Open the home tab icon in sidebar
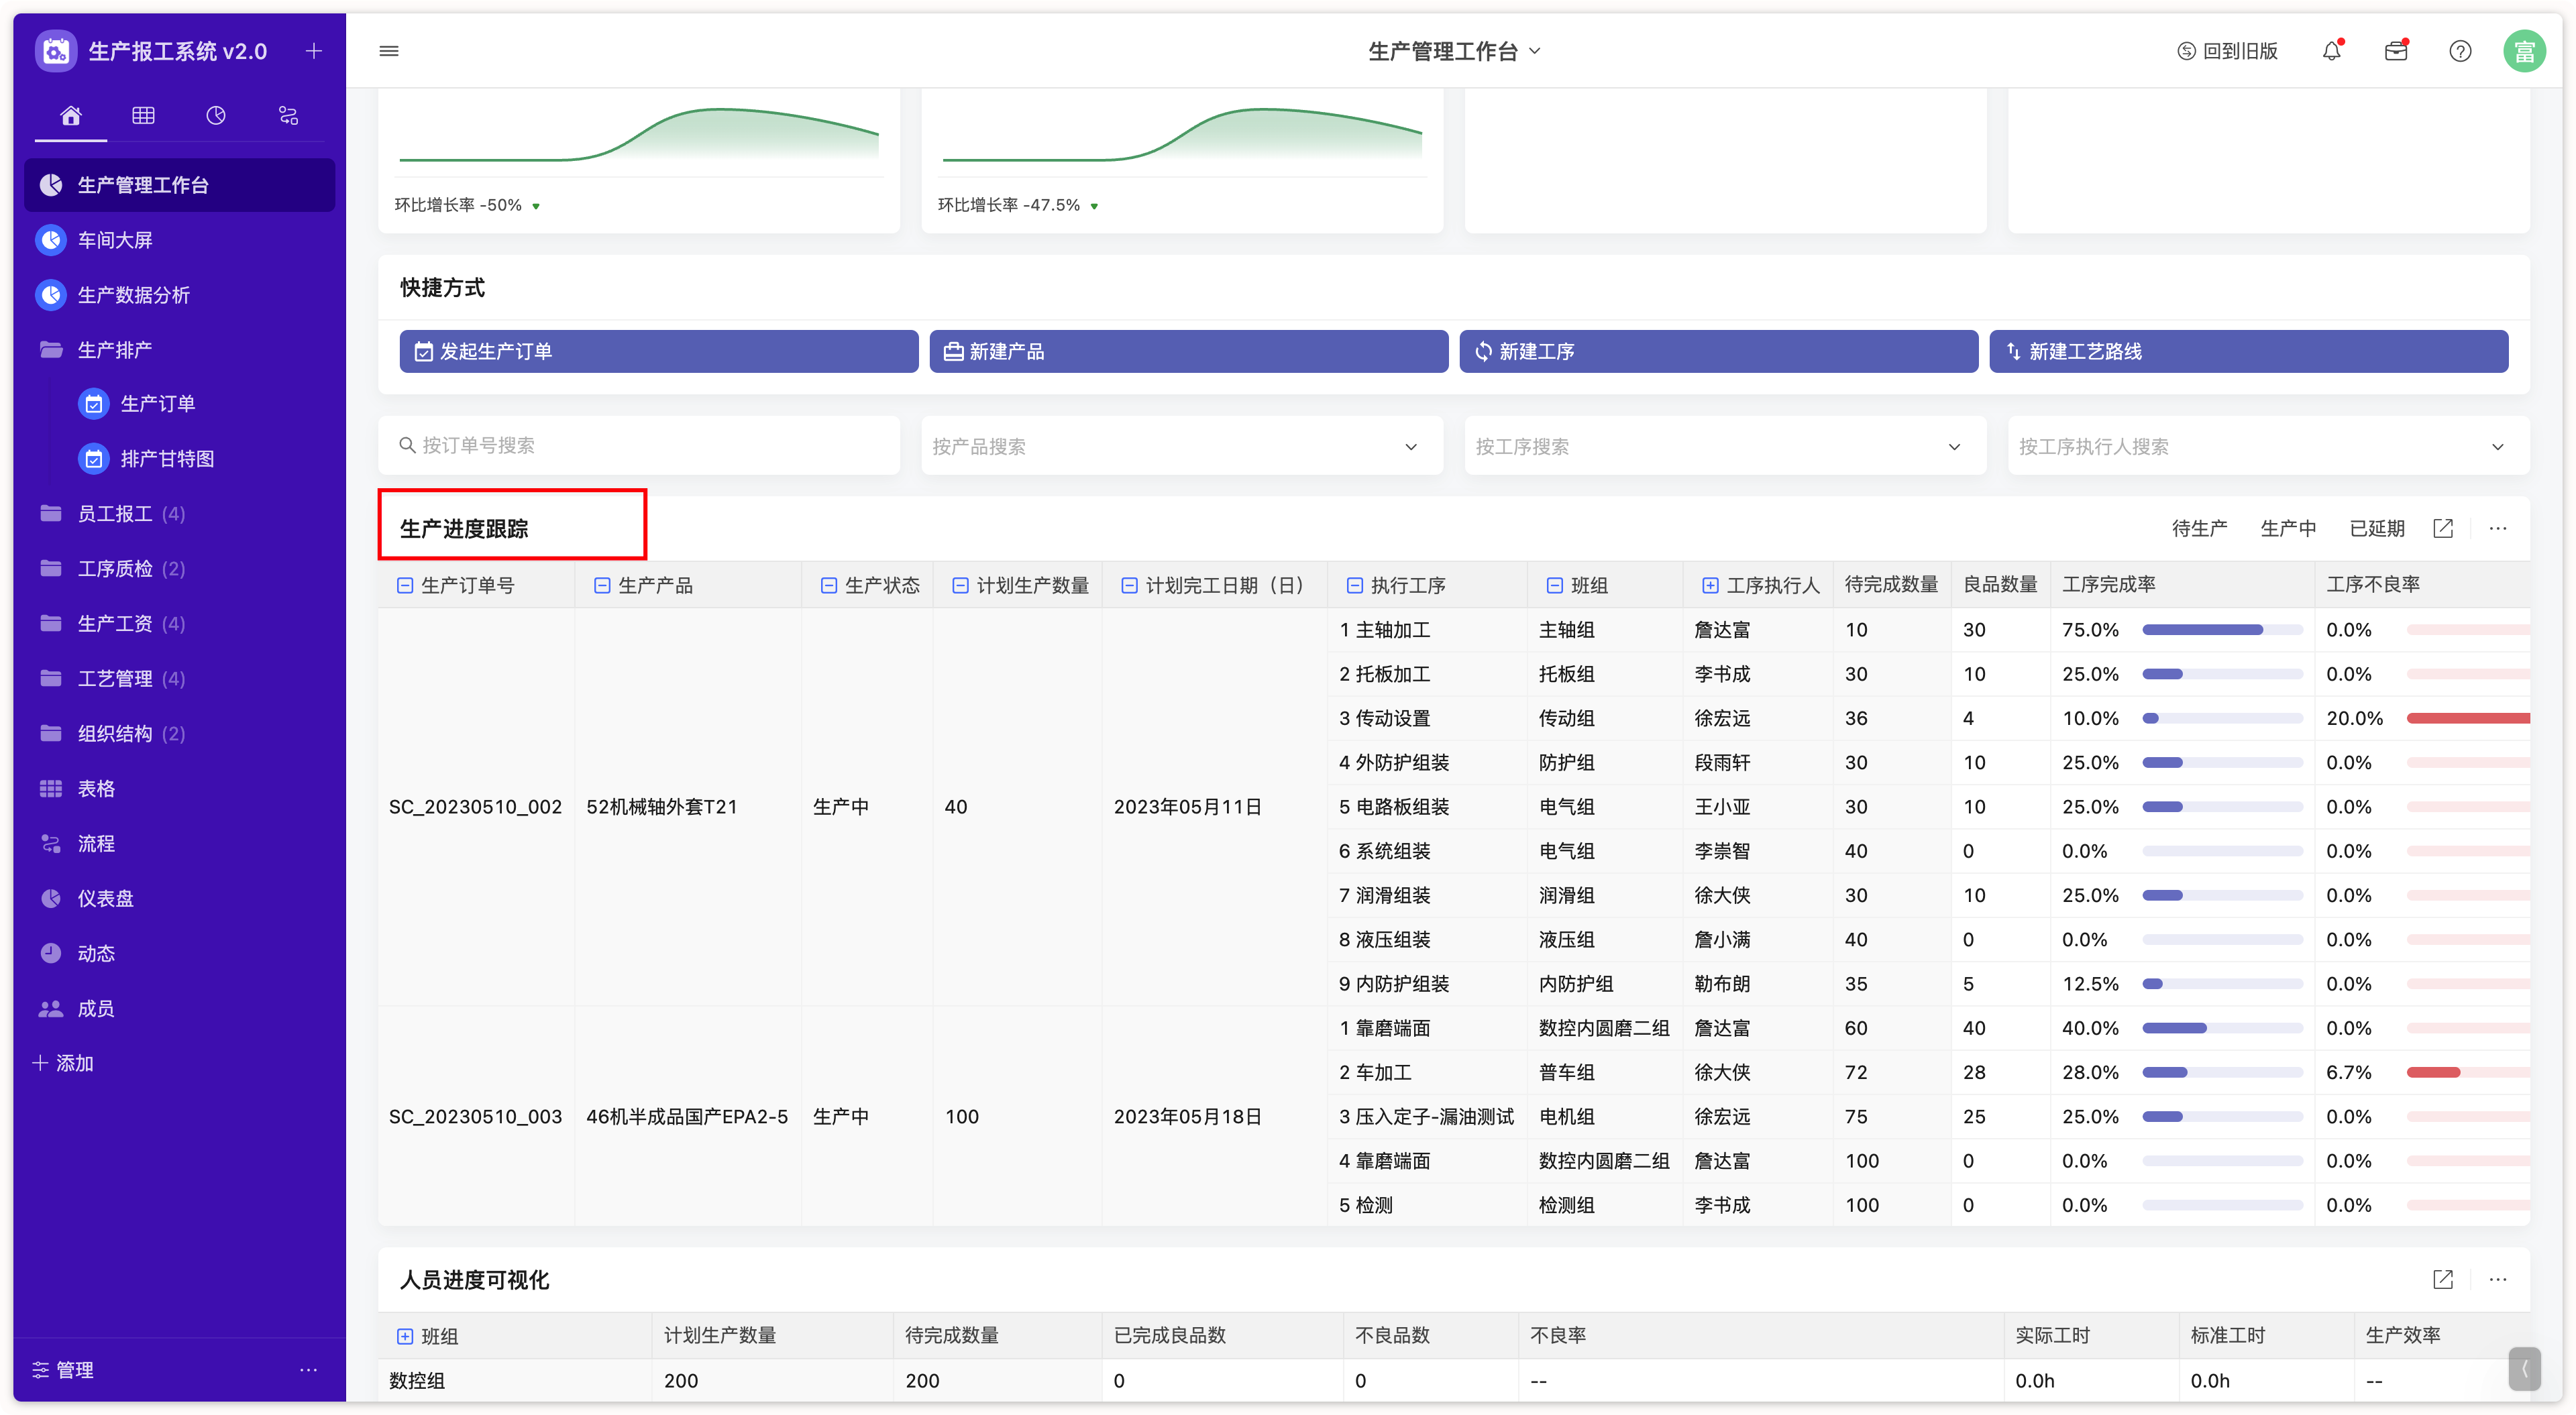The image size is (2576, 1415). pyautogui.click(x=71, y=116)
